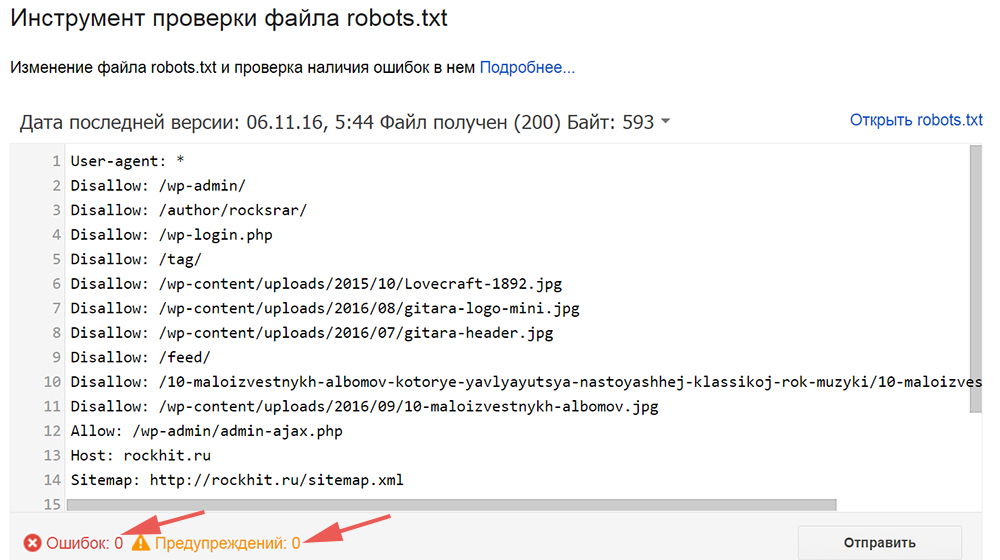Click the Sitemap URL line
The width and height of the screenshot is (1000, 560).
(237, 480)
